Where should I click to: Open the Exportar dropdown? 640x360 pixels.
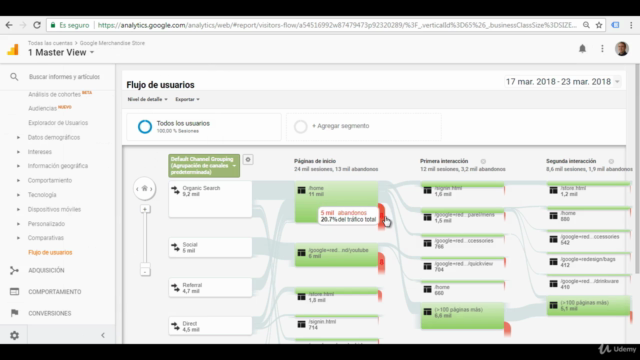click(187, 99)
